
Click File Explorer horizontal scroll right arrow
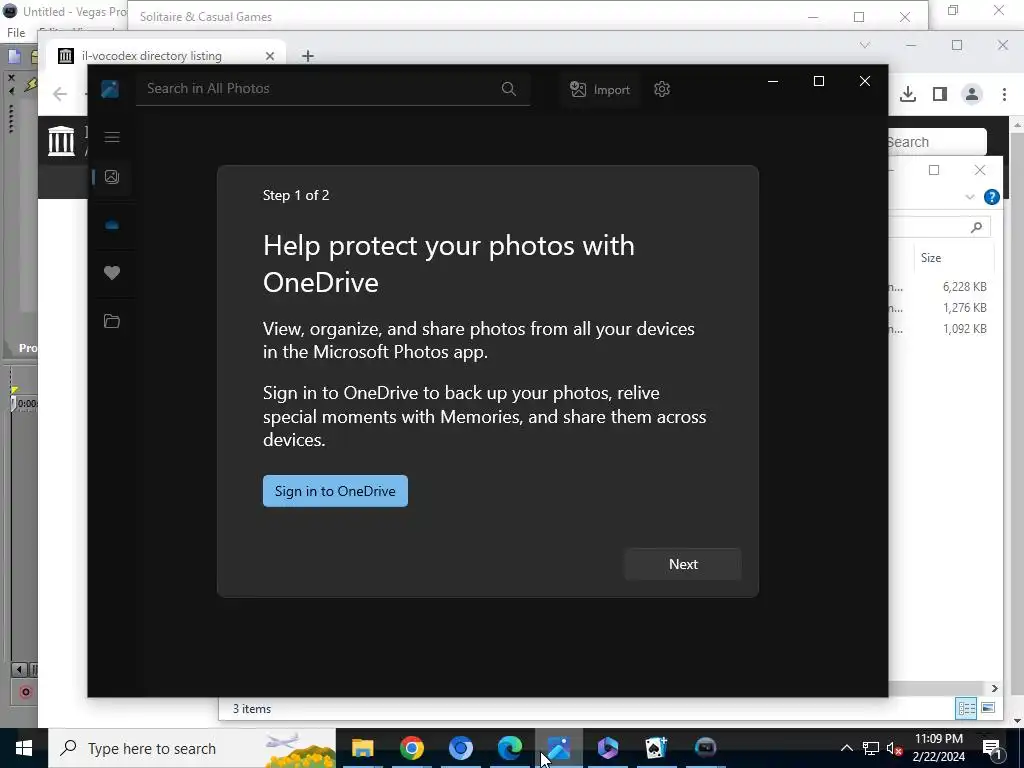tap(995, 688)
